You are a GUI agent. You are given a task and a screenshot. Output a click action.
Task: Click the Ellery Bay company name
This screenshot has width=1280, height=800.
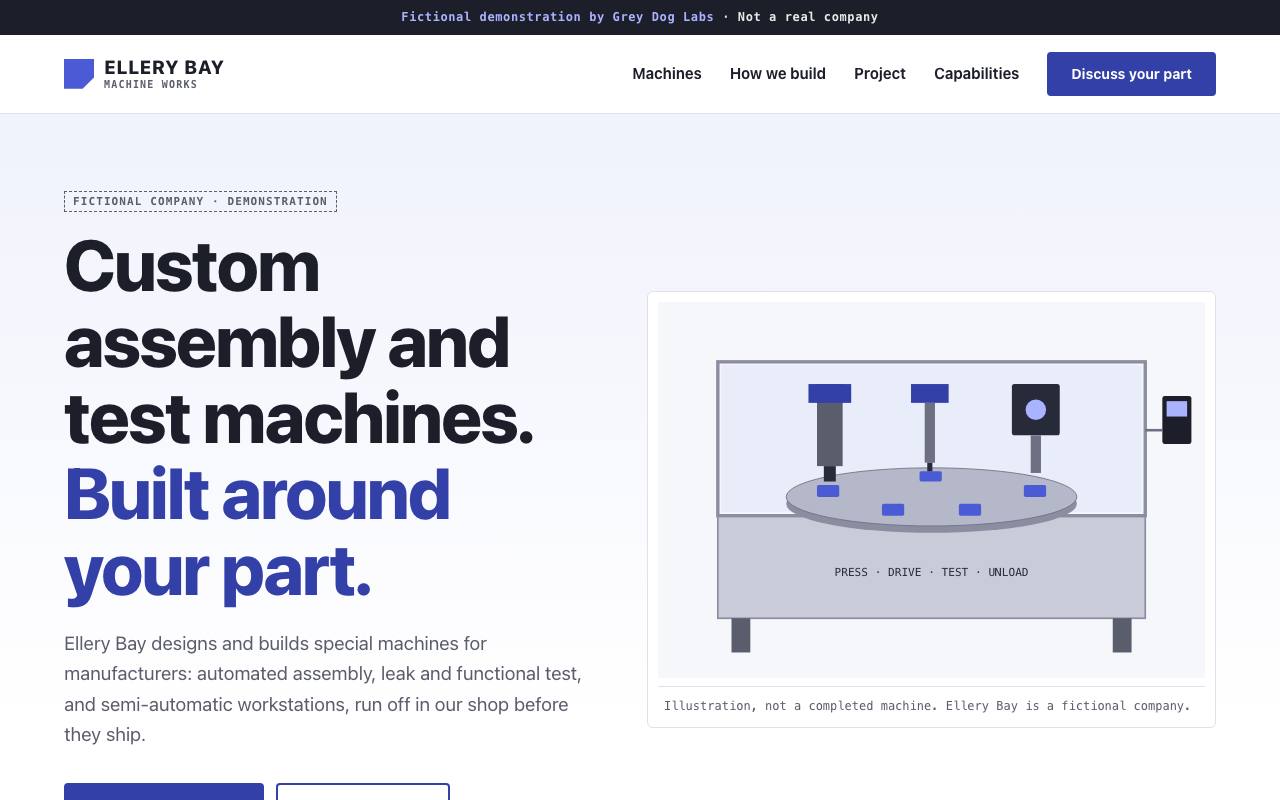pyautogui.click(x=164, y=67)
